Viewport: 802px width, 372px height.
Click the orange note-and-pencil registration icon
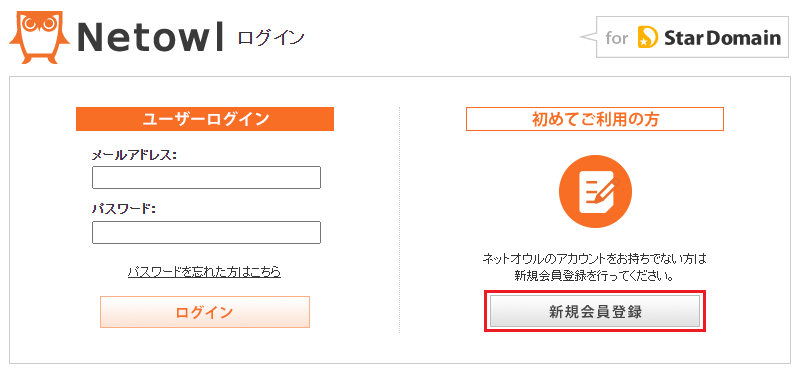595,191
